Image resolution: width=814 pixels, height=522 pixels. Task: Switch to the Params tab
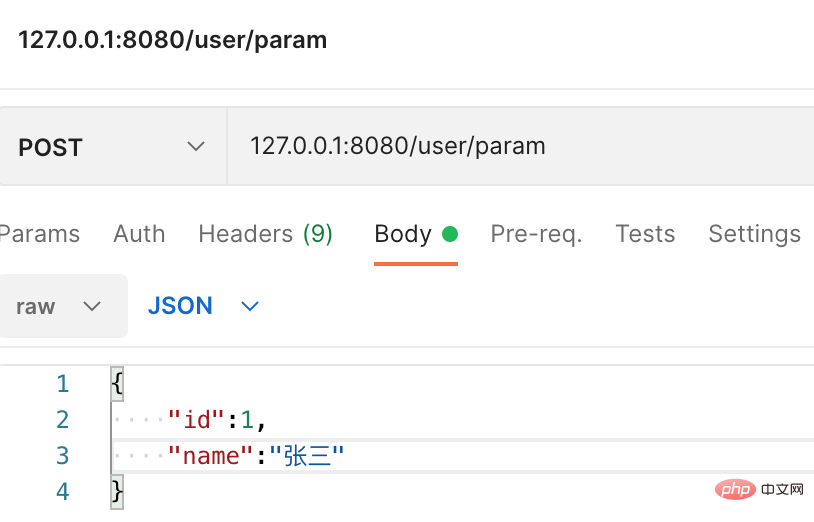(x=39, y=234)
